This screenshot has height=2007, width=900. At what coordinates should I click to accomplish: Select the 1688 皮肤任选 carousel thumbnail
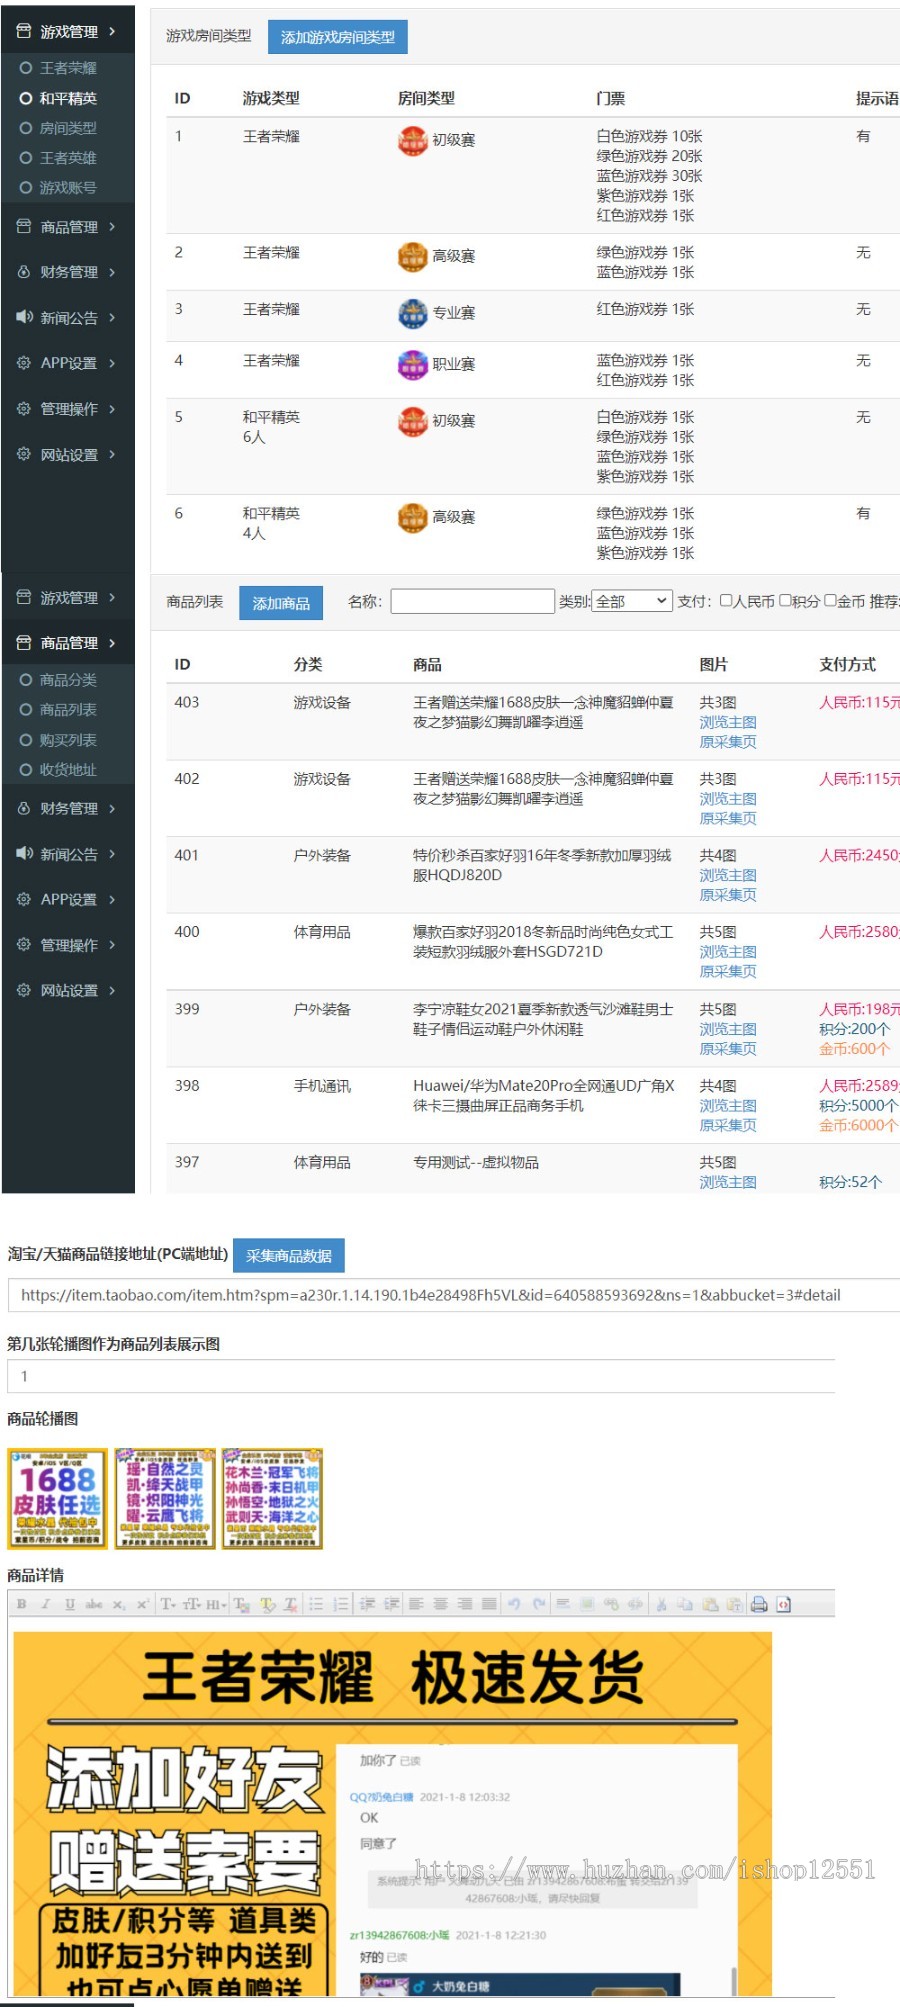(x=57, y=1498)
